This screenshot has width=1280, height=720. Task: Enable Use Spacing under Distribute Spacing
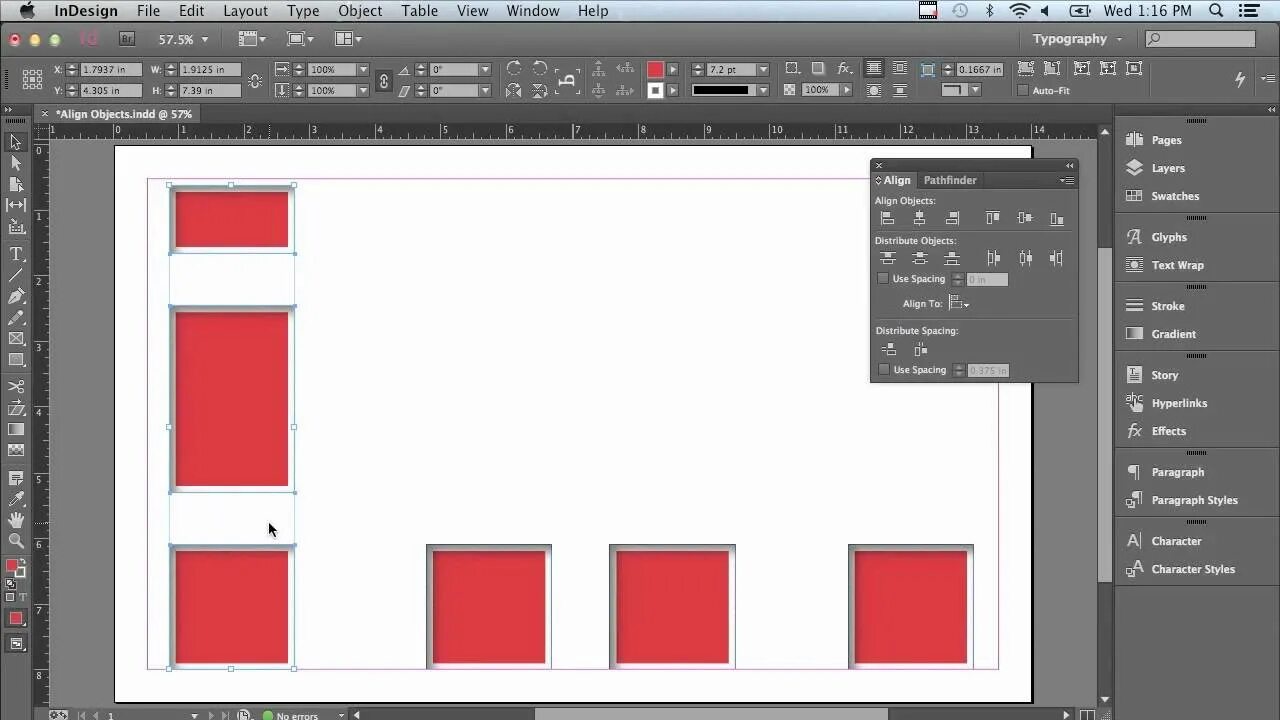(884, 370)
